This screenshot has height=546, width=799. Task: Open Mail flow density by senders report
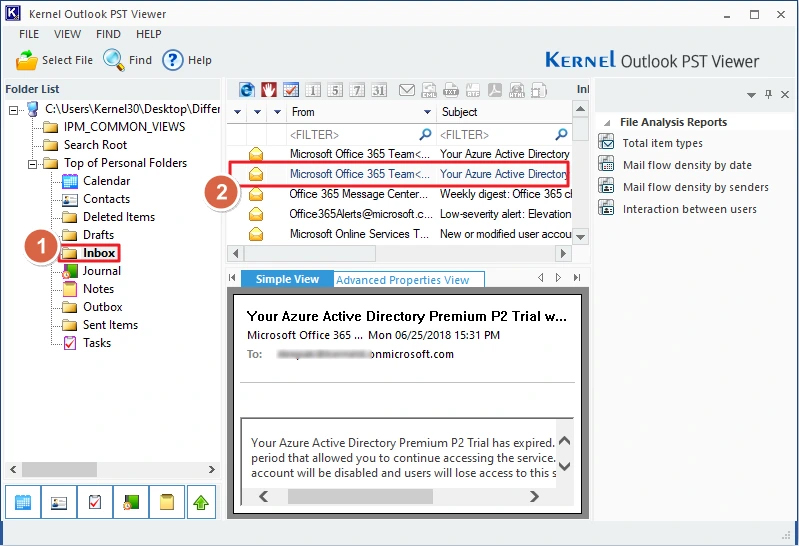click(x=695, y=187)
